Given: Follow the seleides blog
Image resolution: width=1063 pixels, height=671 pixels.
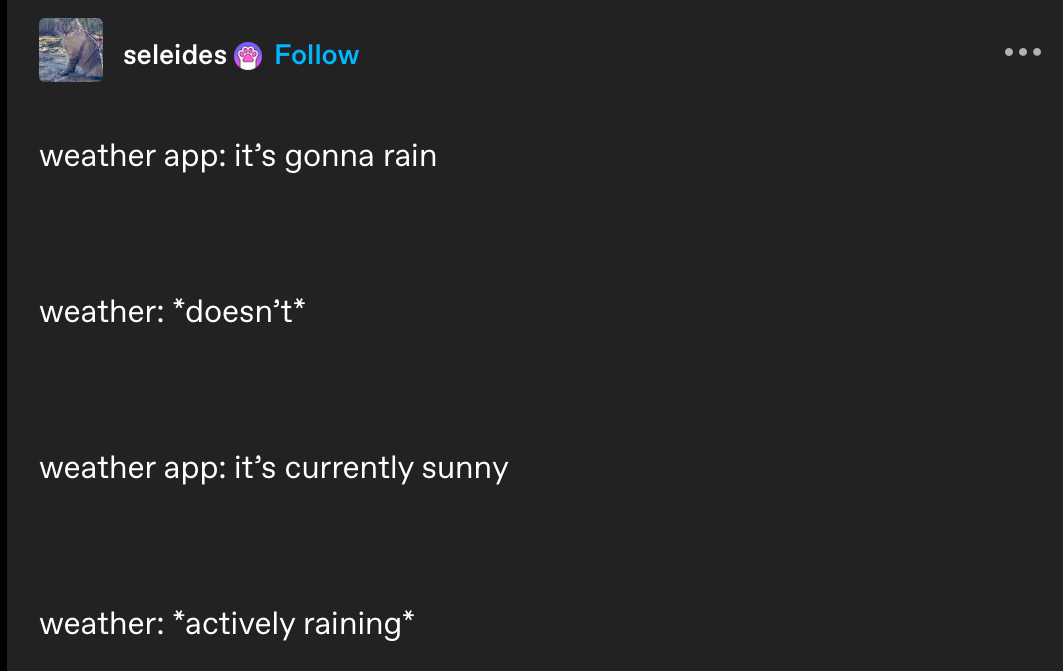Looking at the screenshot, I should pos(317,55).
